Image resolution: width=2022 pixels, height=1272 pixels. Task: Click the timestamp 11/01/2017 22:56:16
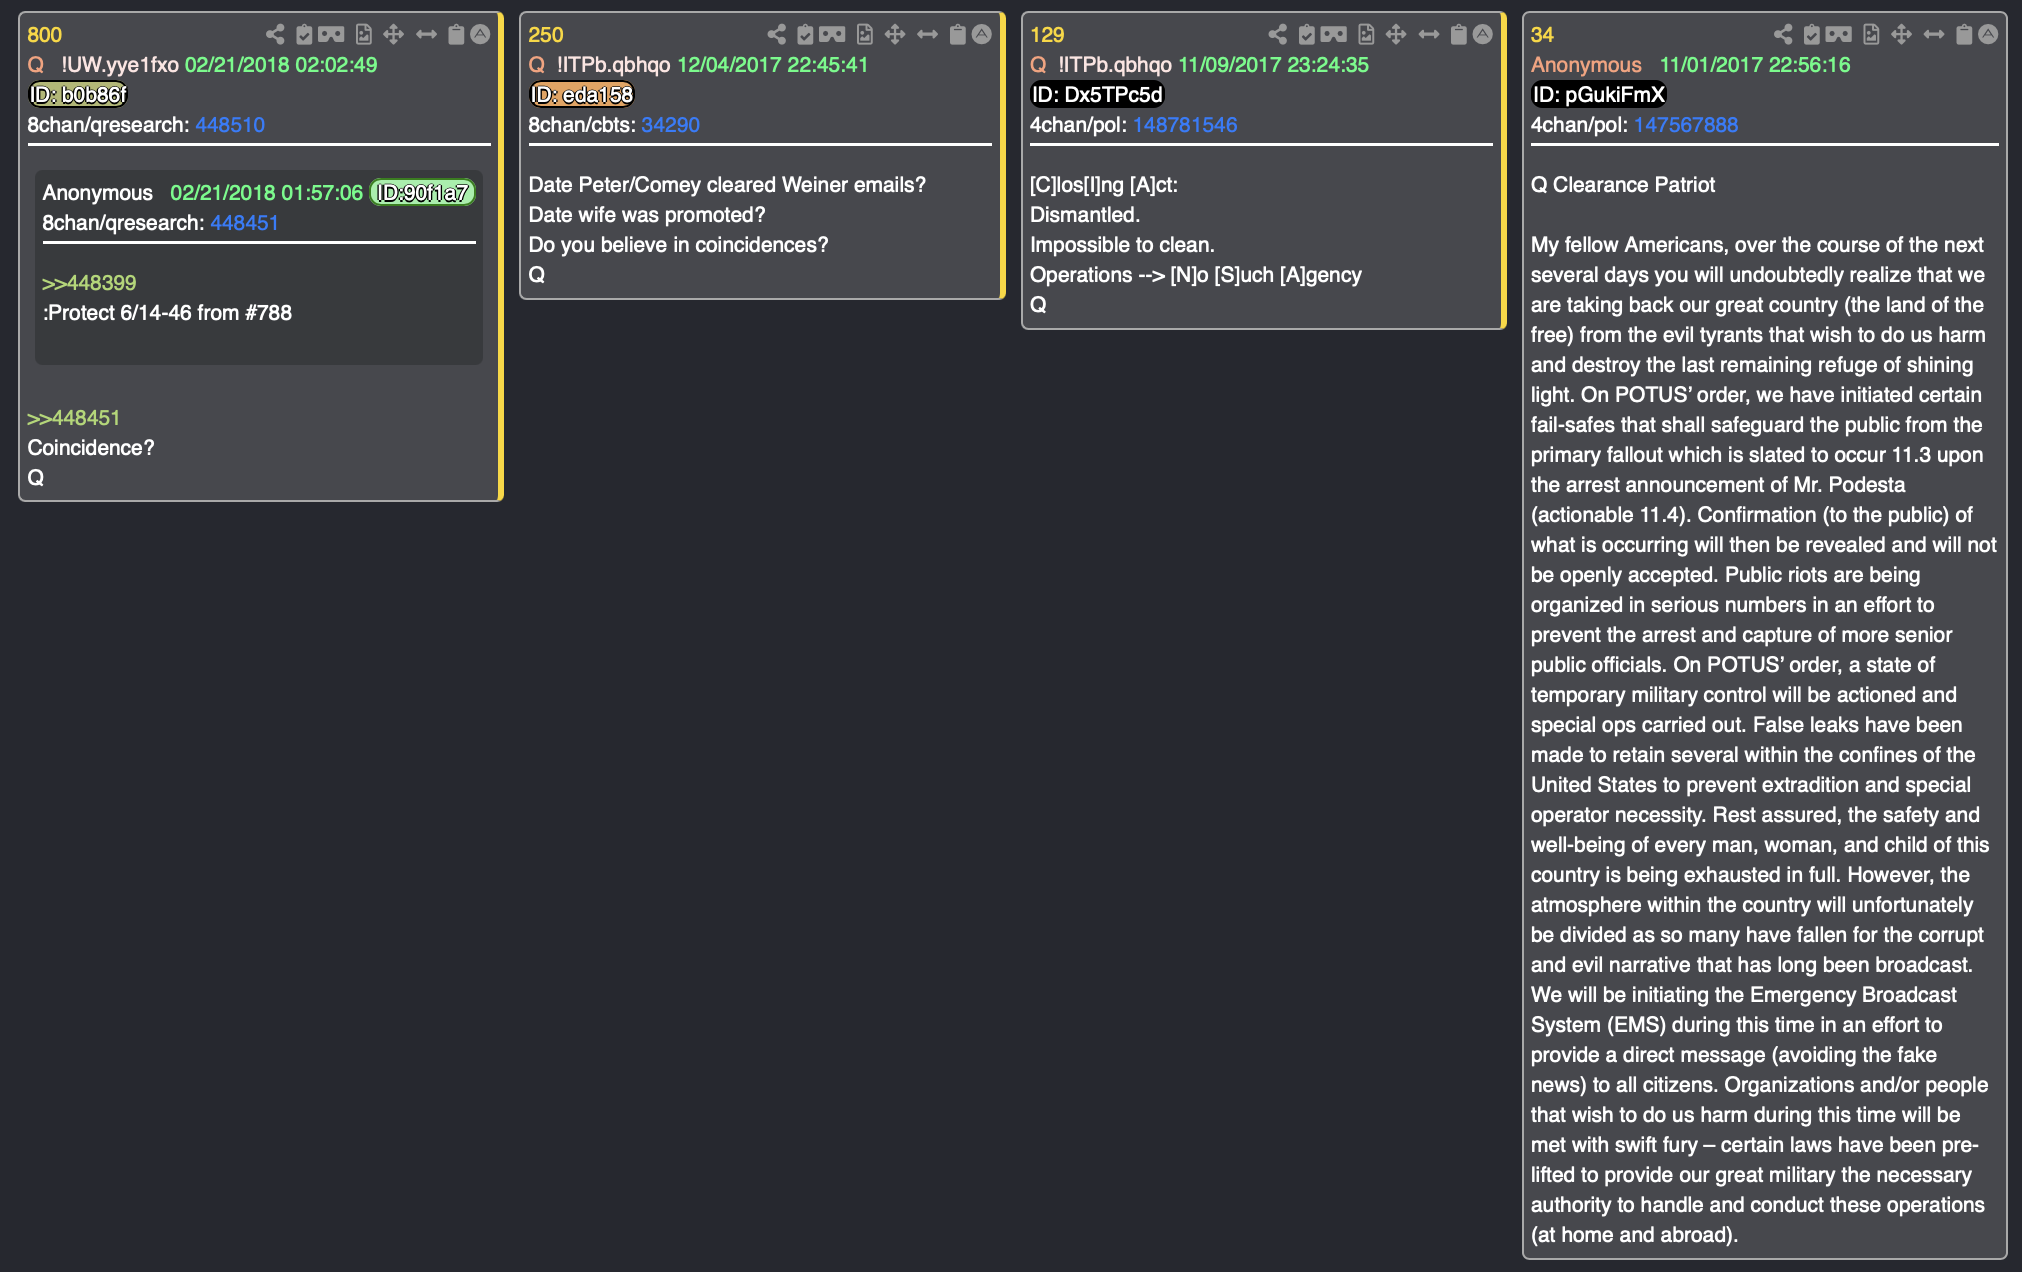pos(1755,65)
